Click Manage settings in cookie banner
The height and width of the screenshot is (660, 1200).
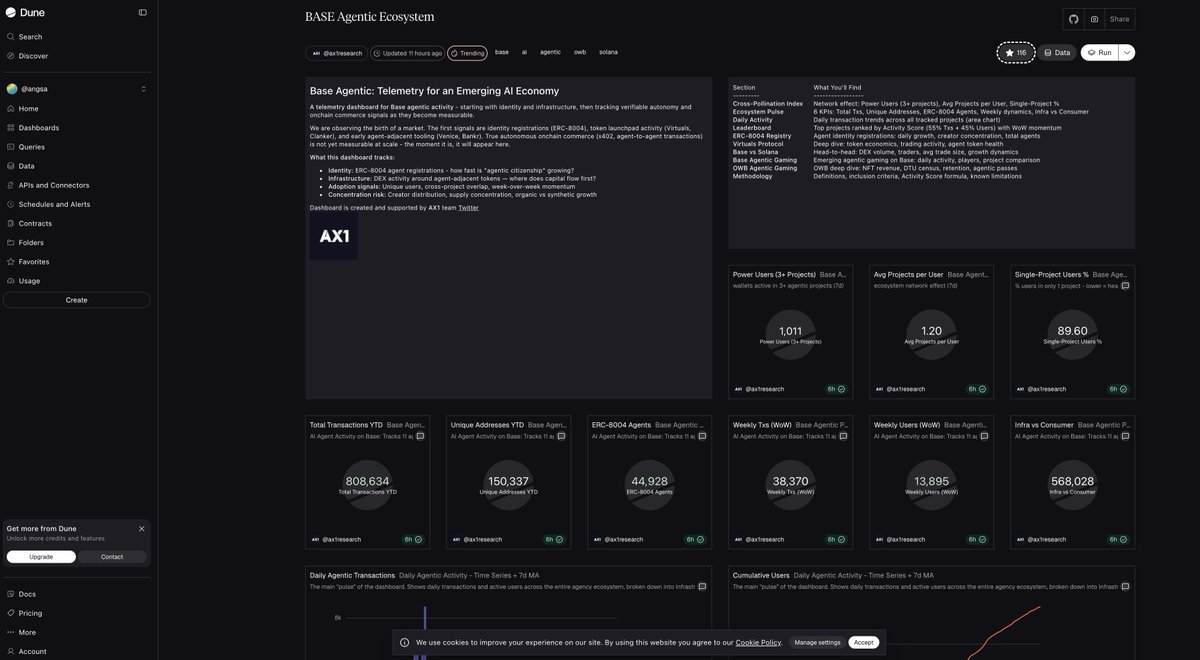click(817, 642)
